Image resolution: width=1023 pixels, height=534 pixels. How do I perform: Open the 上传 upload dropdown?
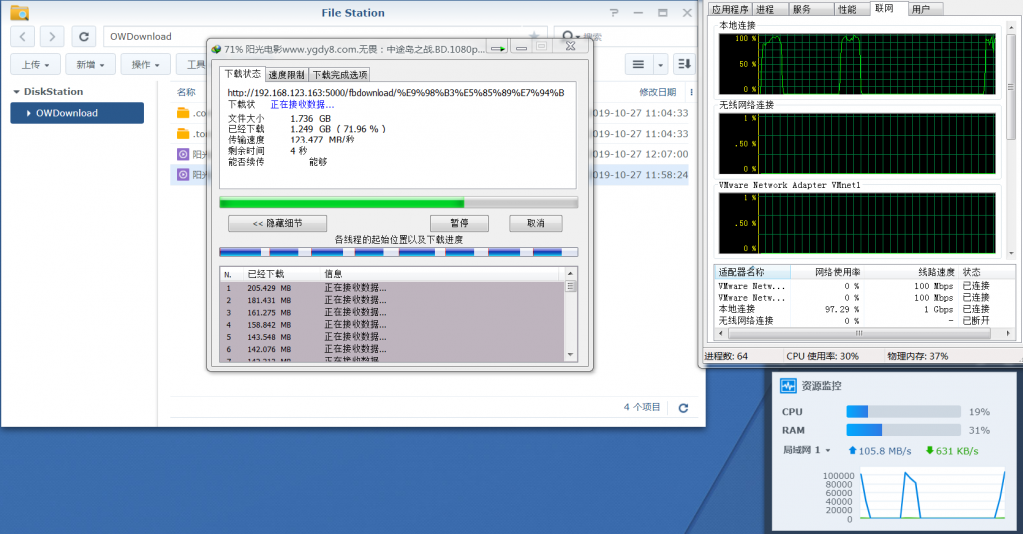tap(35, 65)
